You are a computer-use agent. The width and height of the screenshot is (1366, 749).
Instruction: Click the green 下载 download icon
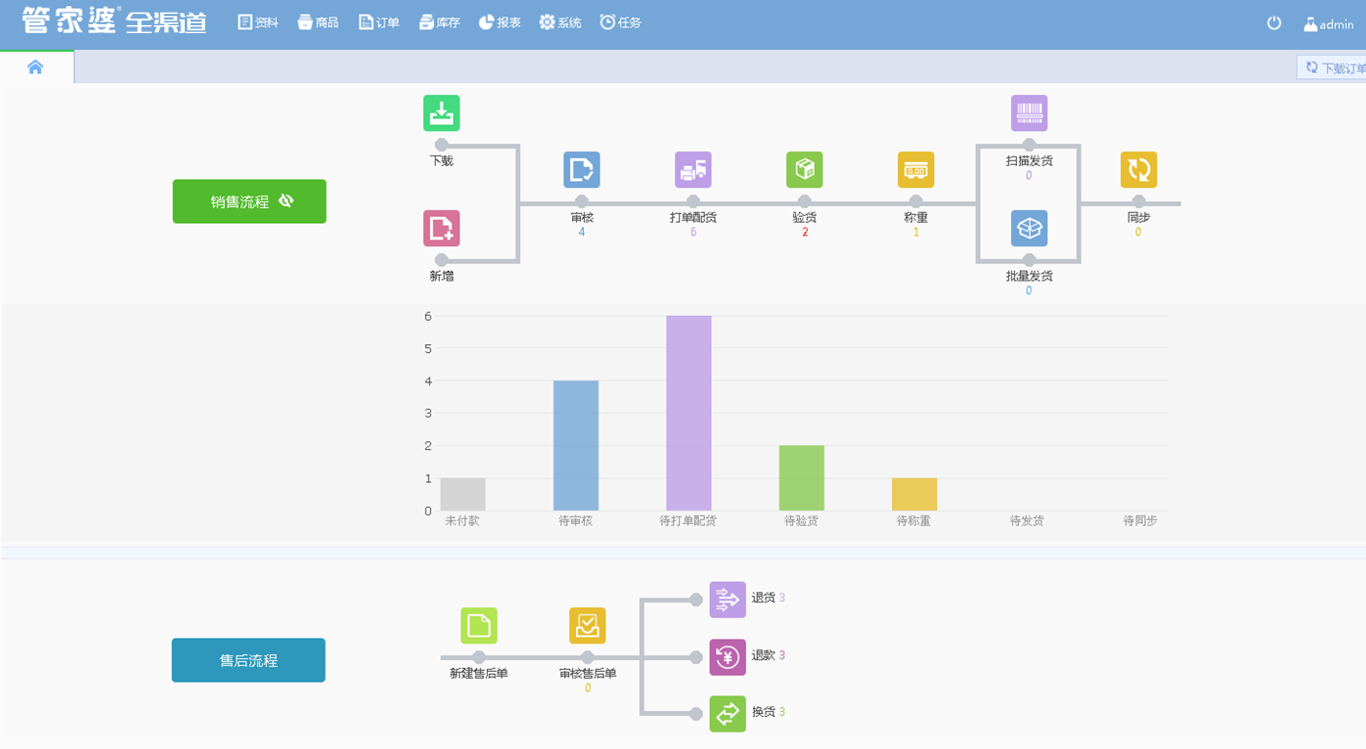(x=441, y=113)
